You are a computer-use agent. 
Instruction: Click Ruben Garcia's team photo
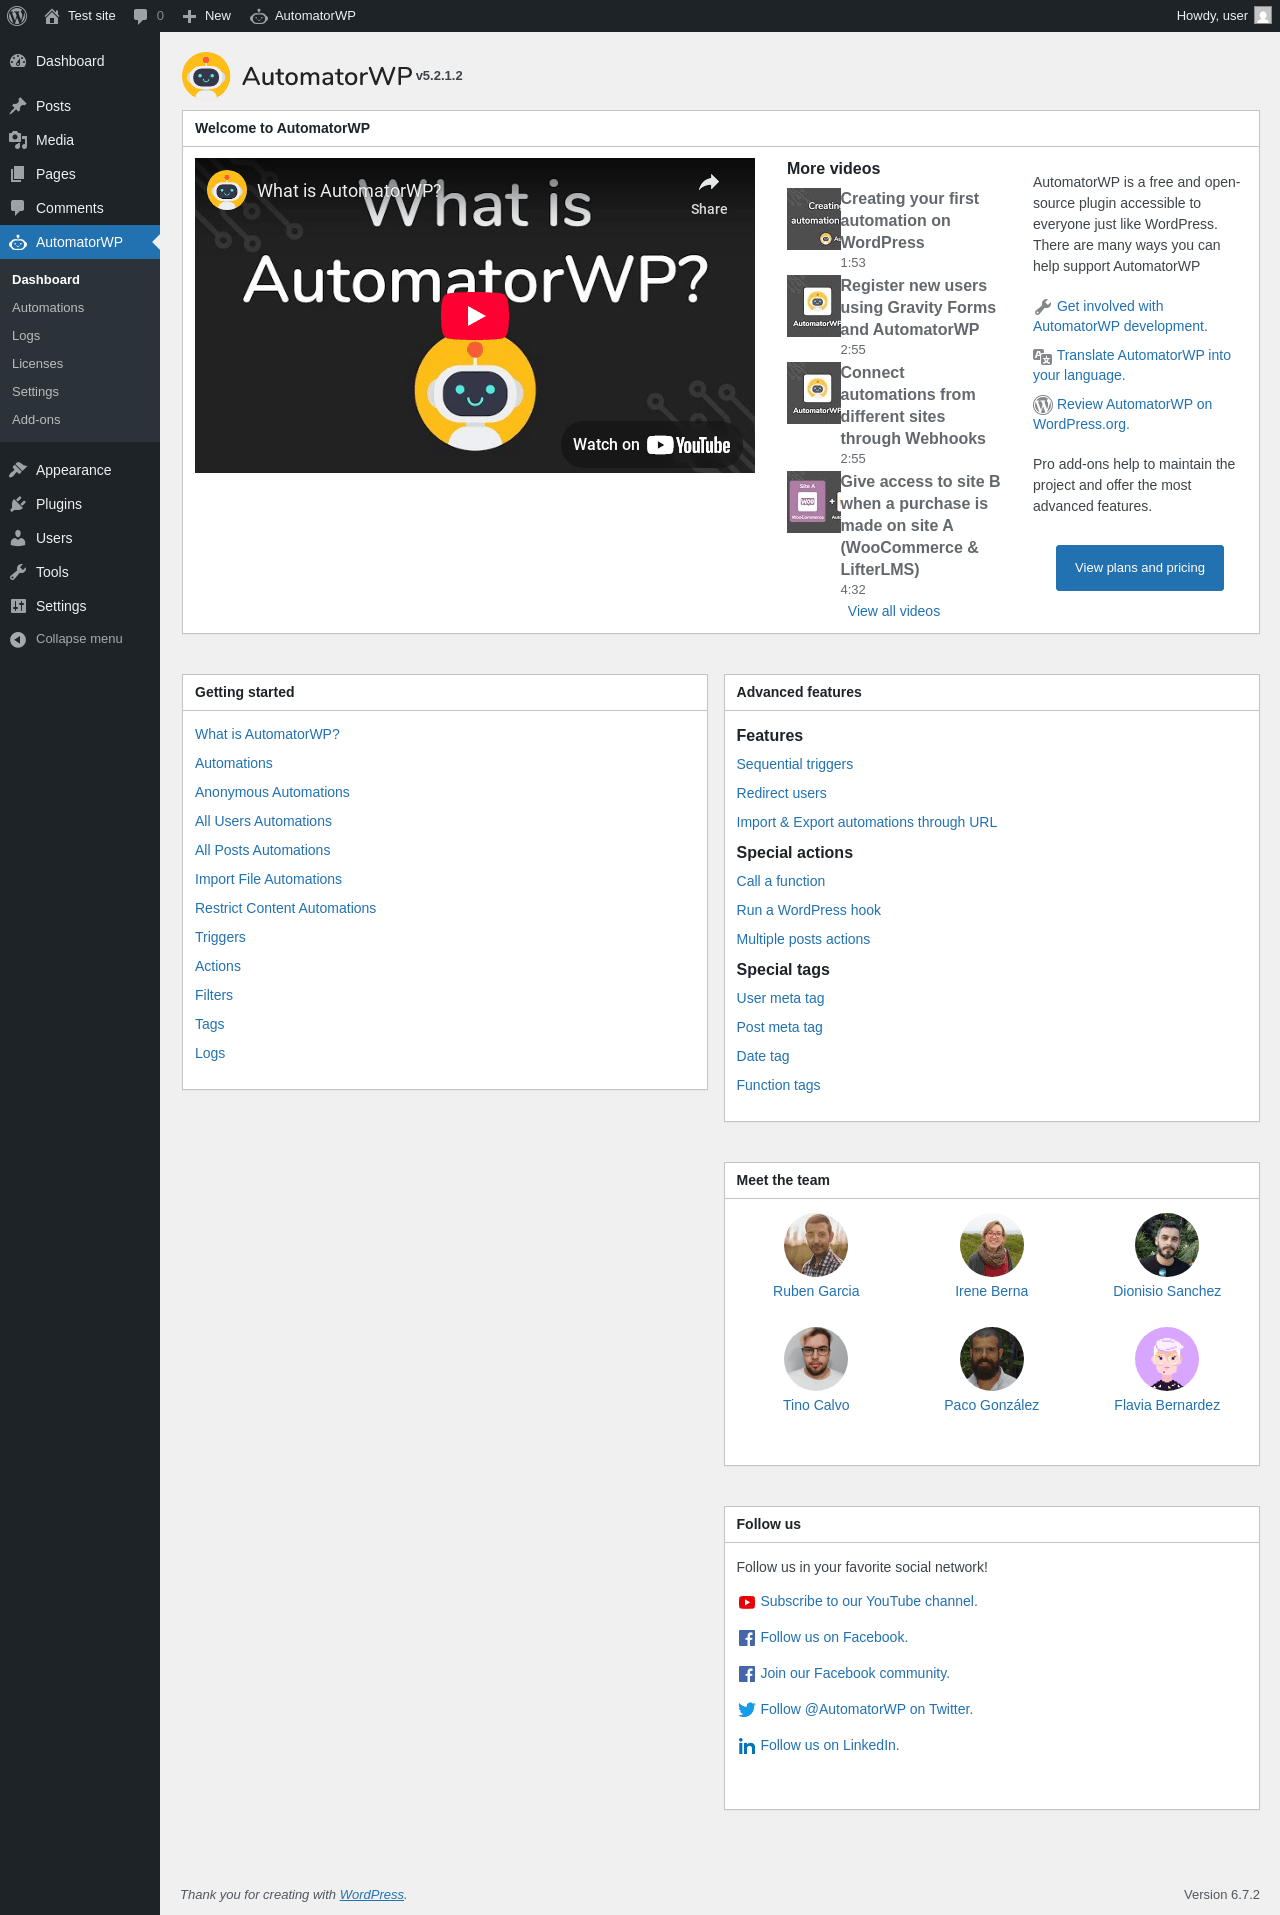(816, 1245)
